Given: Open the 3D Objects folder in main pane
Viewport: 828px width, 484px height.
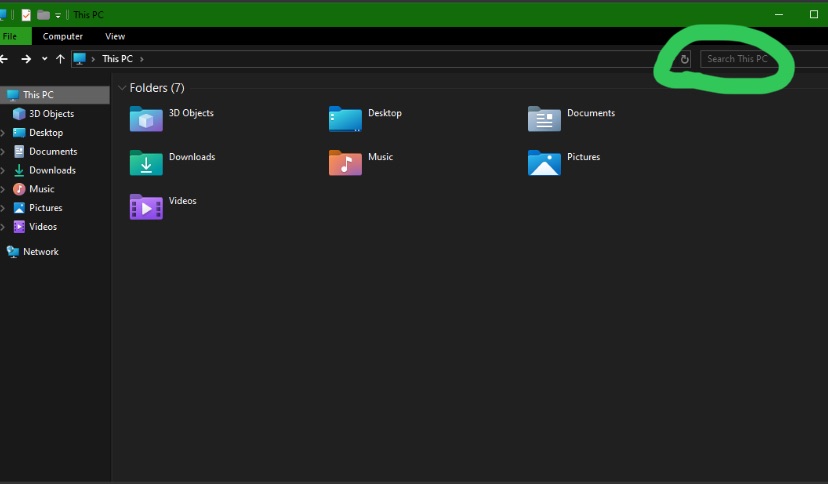Looking at the screenshot, I should 146,119.
